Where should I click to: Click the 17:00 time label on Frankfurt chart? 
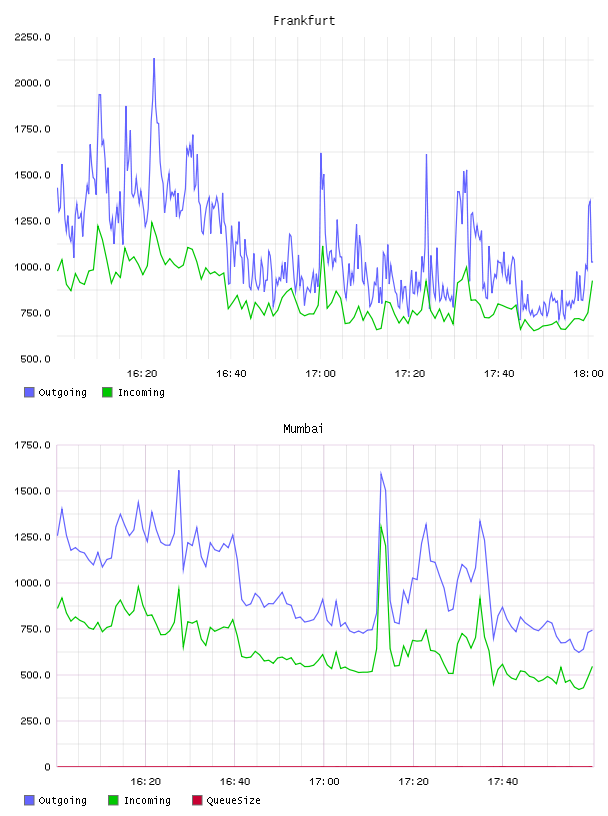pos(321,374)
